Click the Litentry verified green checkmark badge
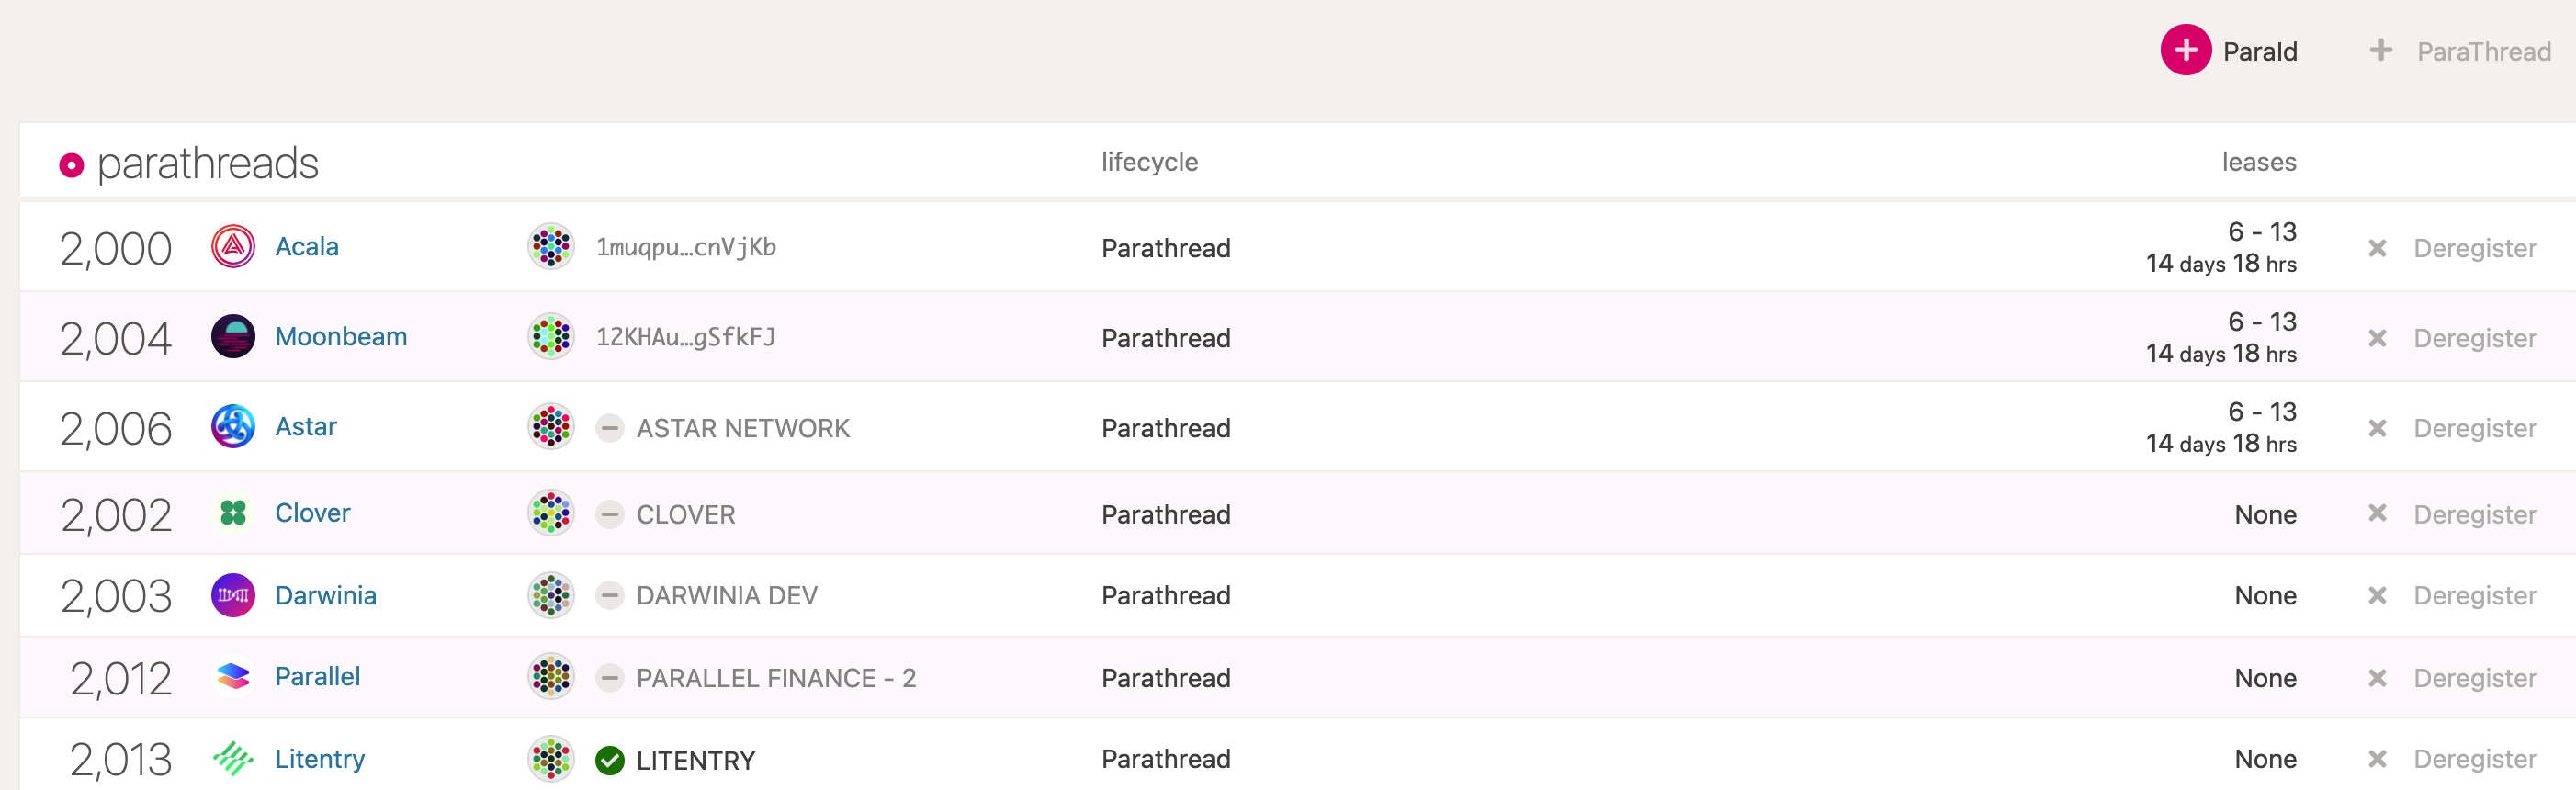Screen dimensions: 2576x790 pos(609,761)
